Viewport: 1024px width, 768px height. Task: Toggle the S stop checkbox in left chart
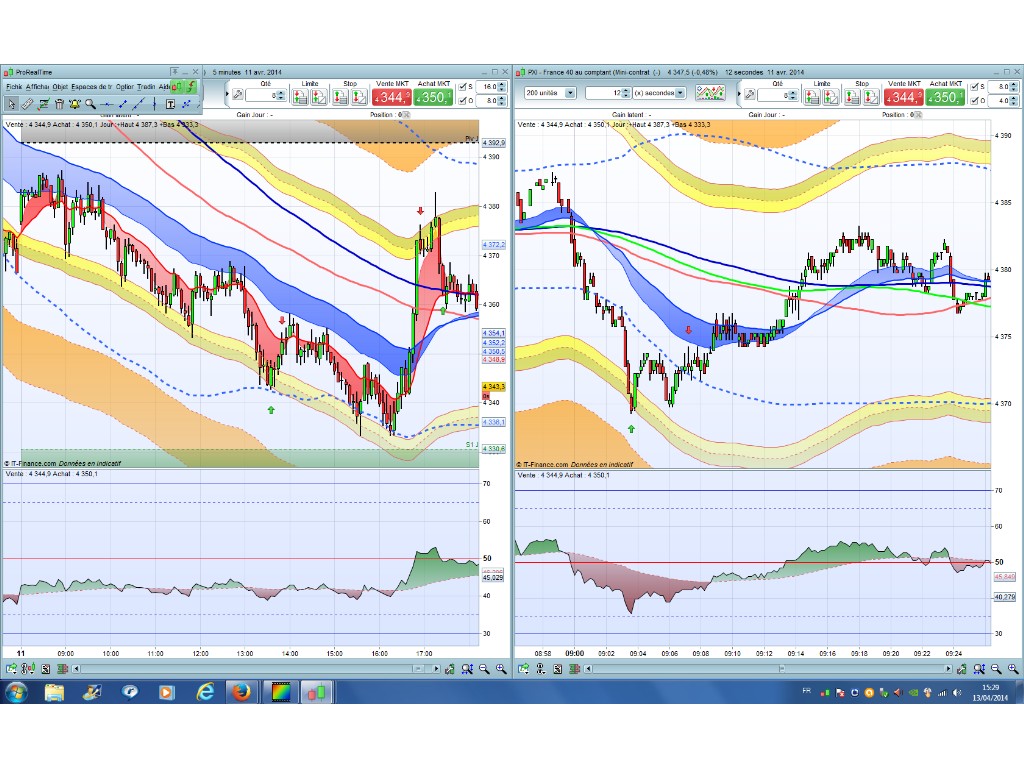(x=462, y=87)
